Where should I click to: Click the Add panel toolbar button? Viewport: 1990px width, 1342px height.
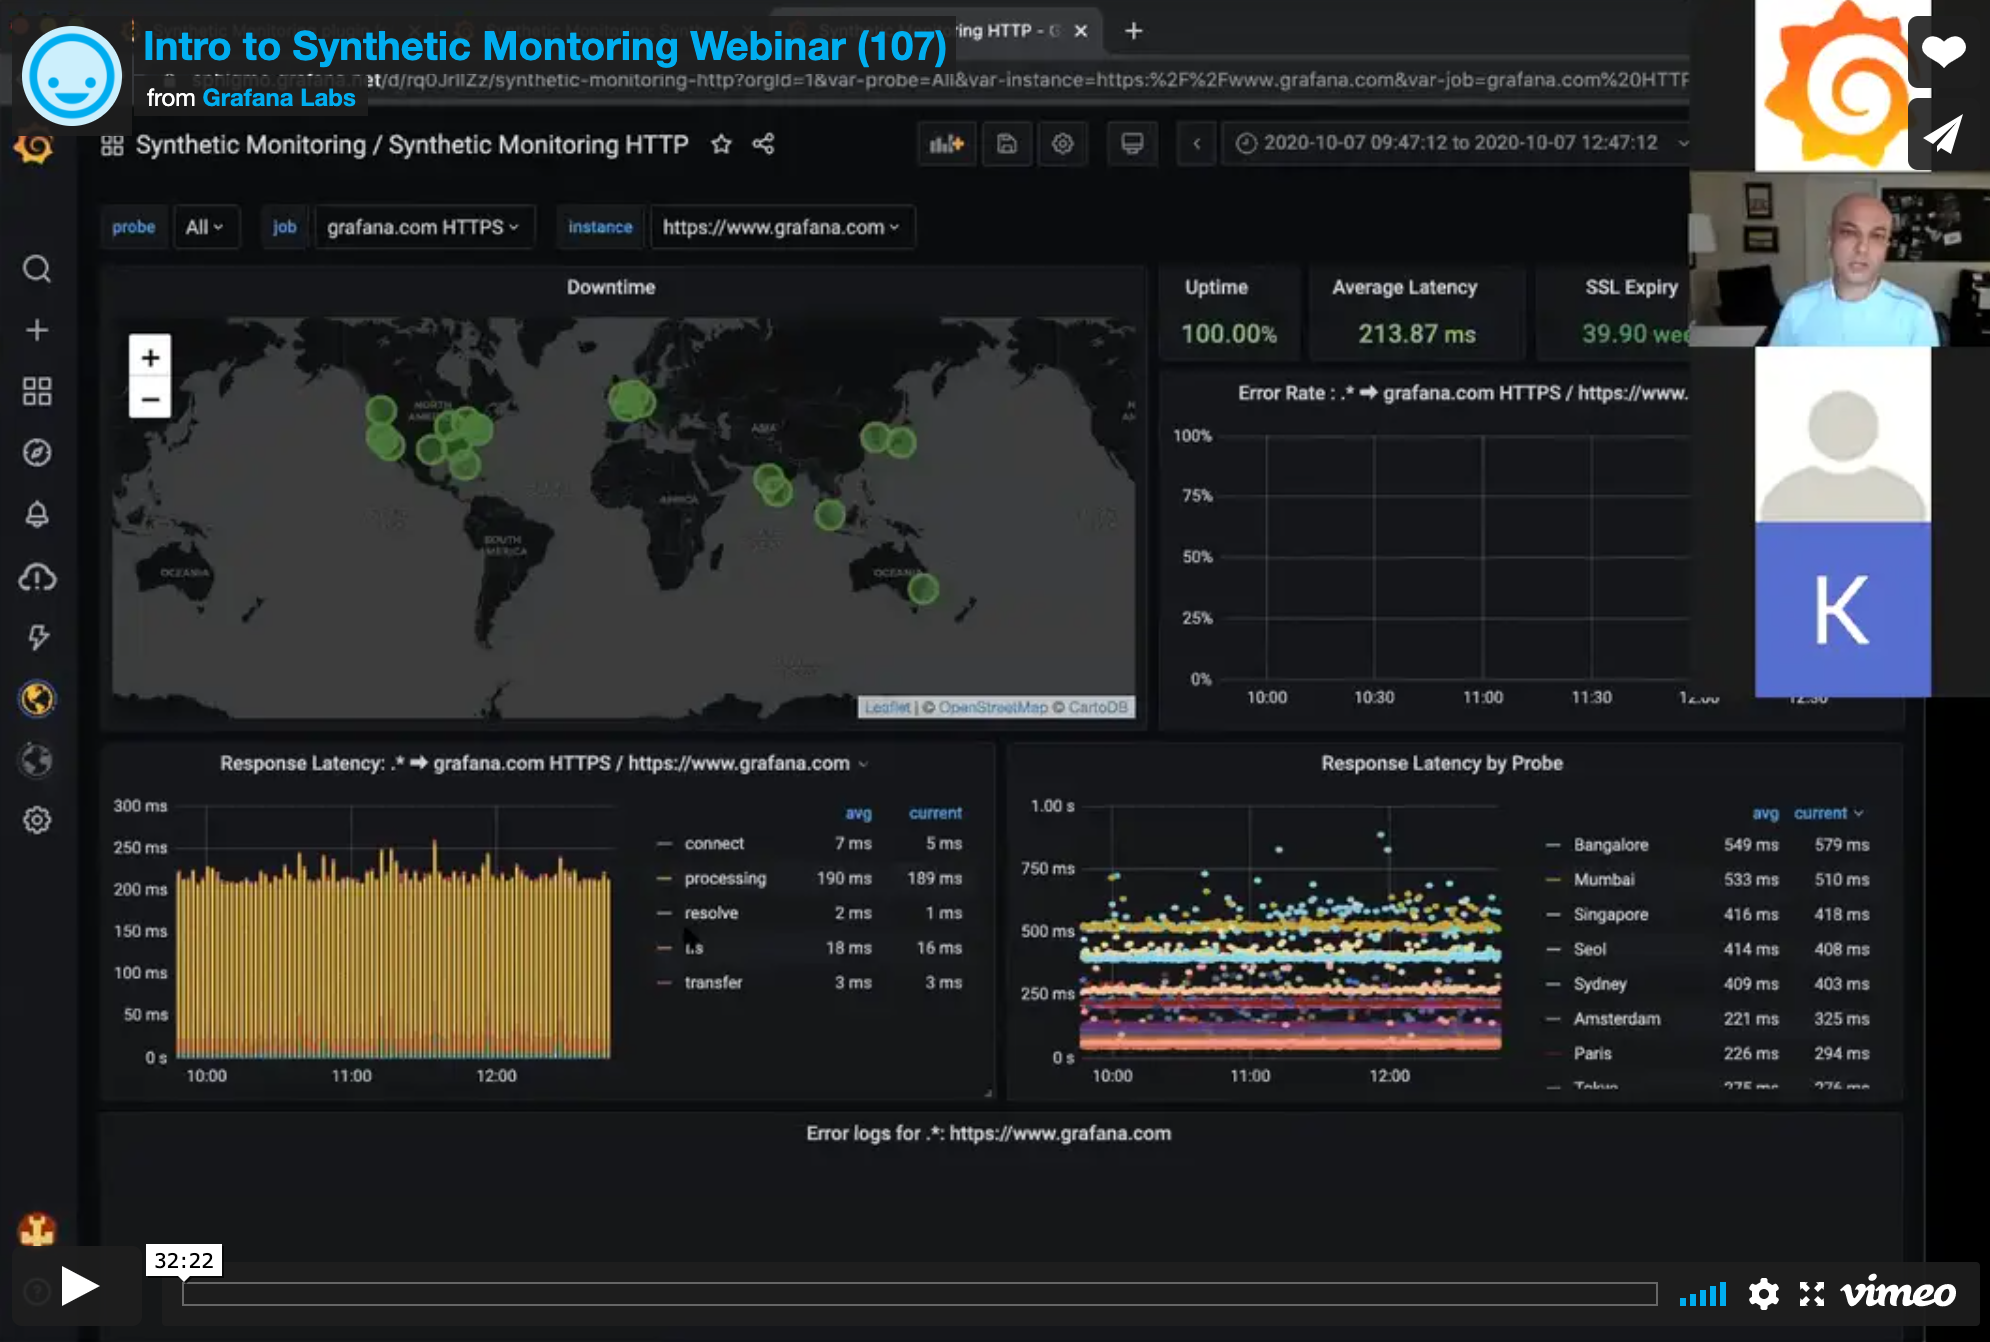pyautogui.click(x=947, y=144)
